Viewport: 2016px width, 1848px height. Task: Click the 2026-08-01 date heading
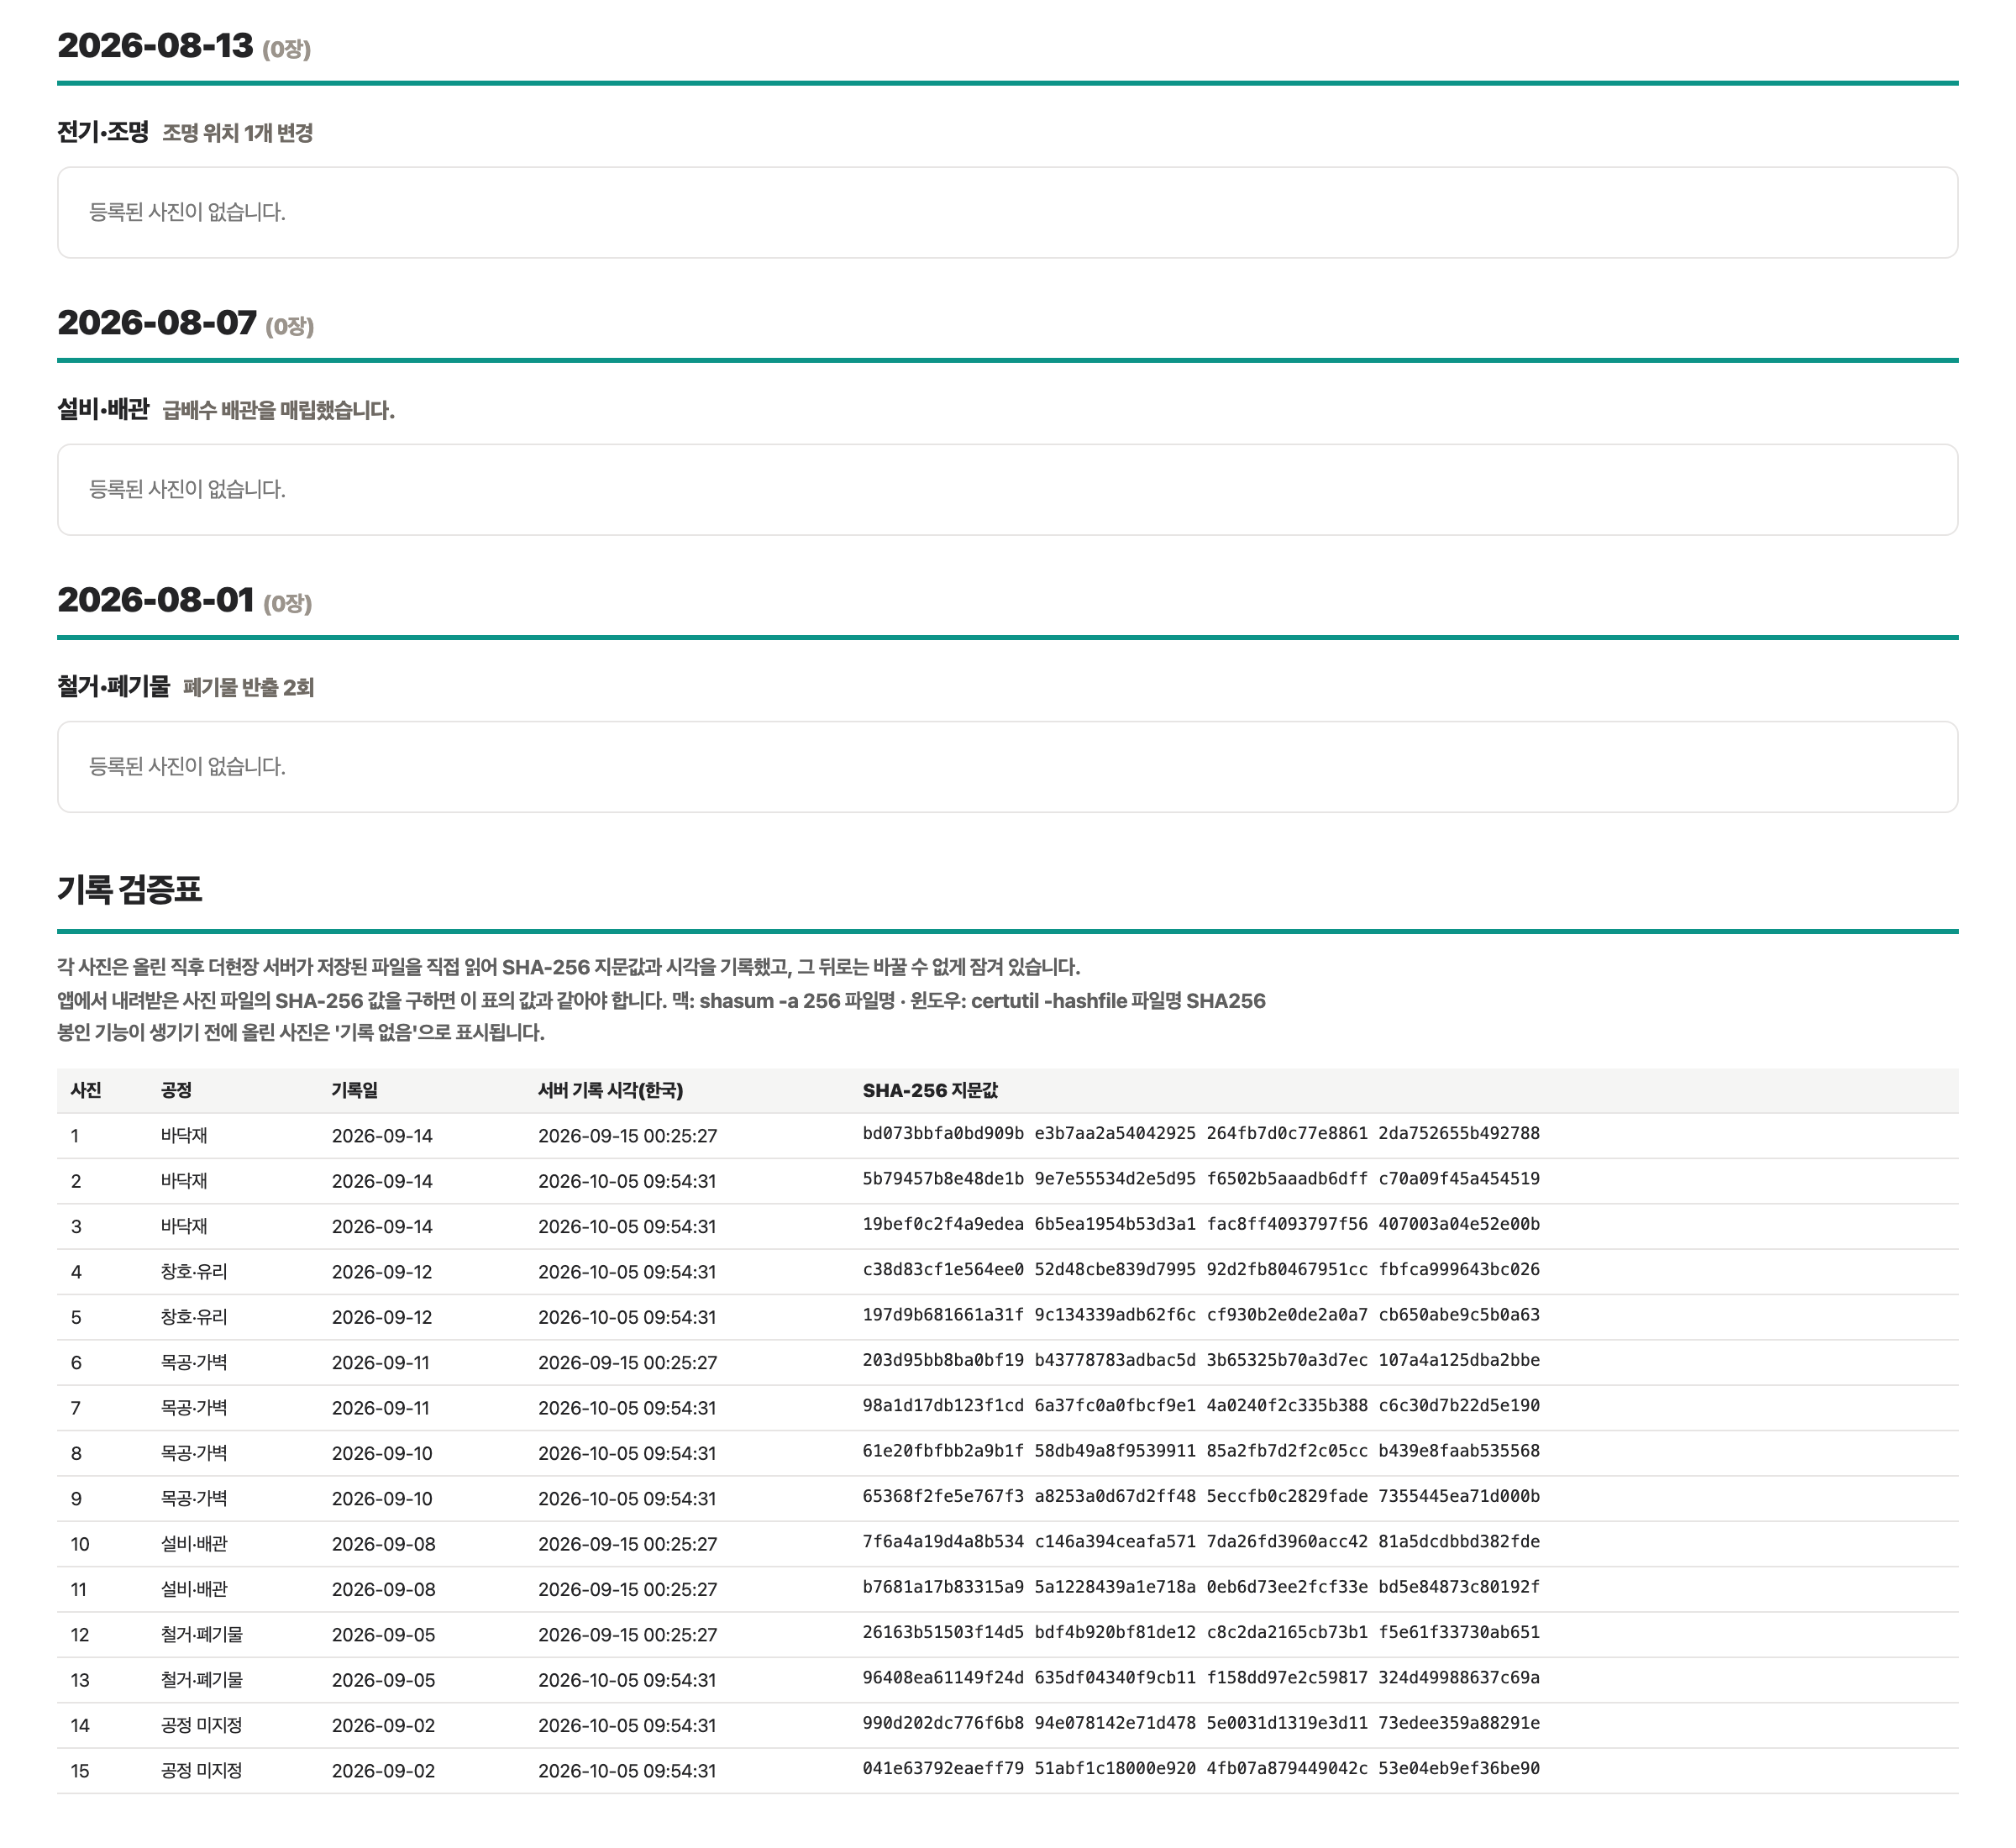[156, 600]
